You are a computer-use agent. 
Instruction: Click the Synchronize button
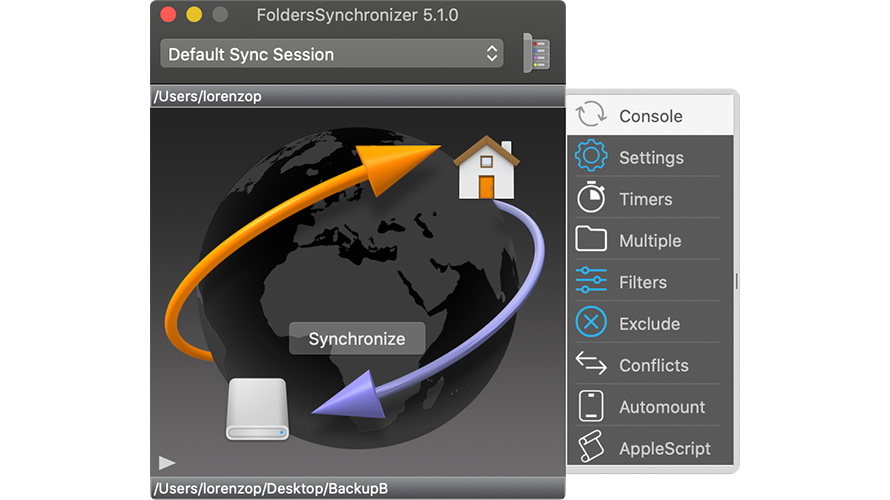point(357,338)
